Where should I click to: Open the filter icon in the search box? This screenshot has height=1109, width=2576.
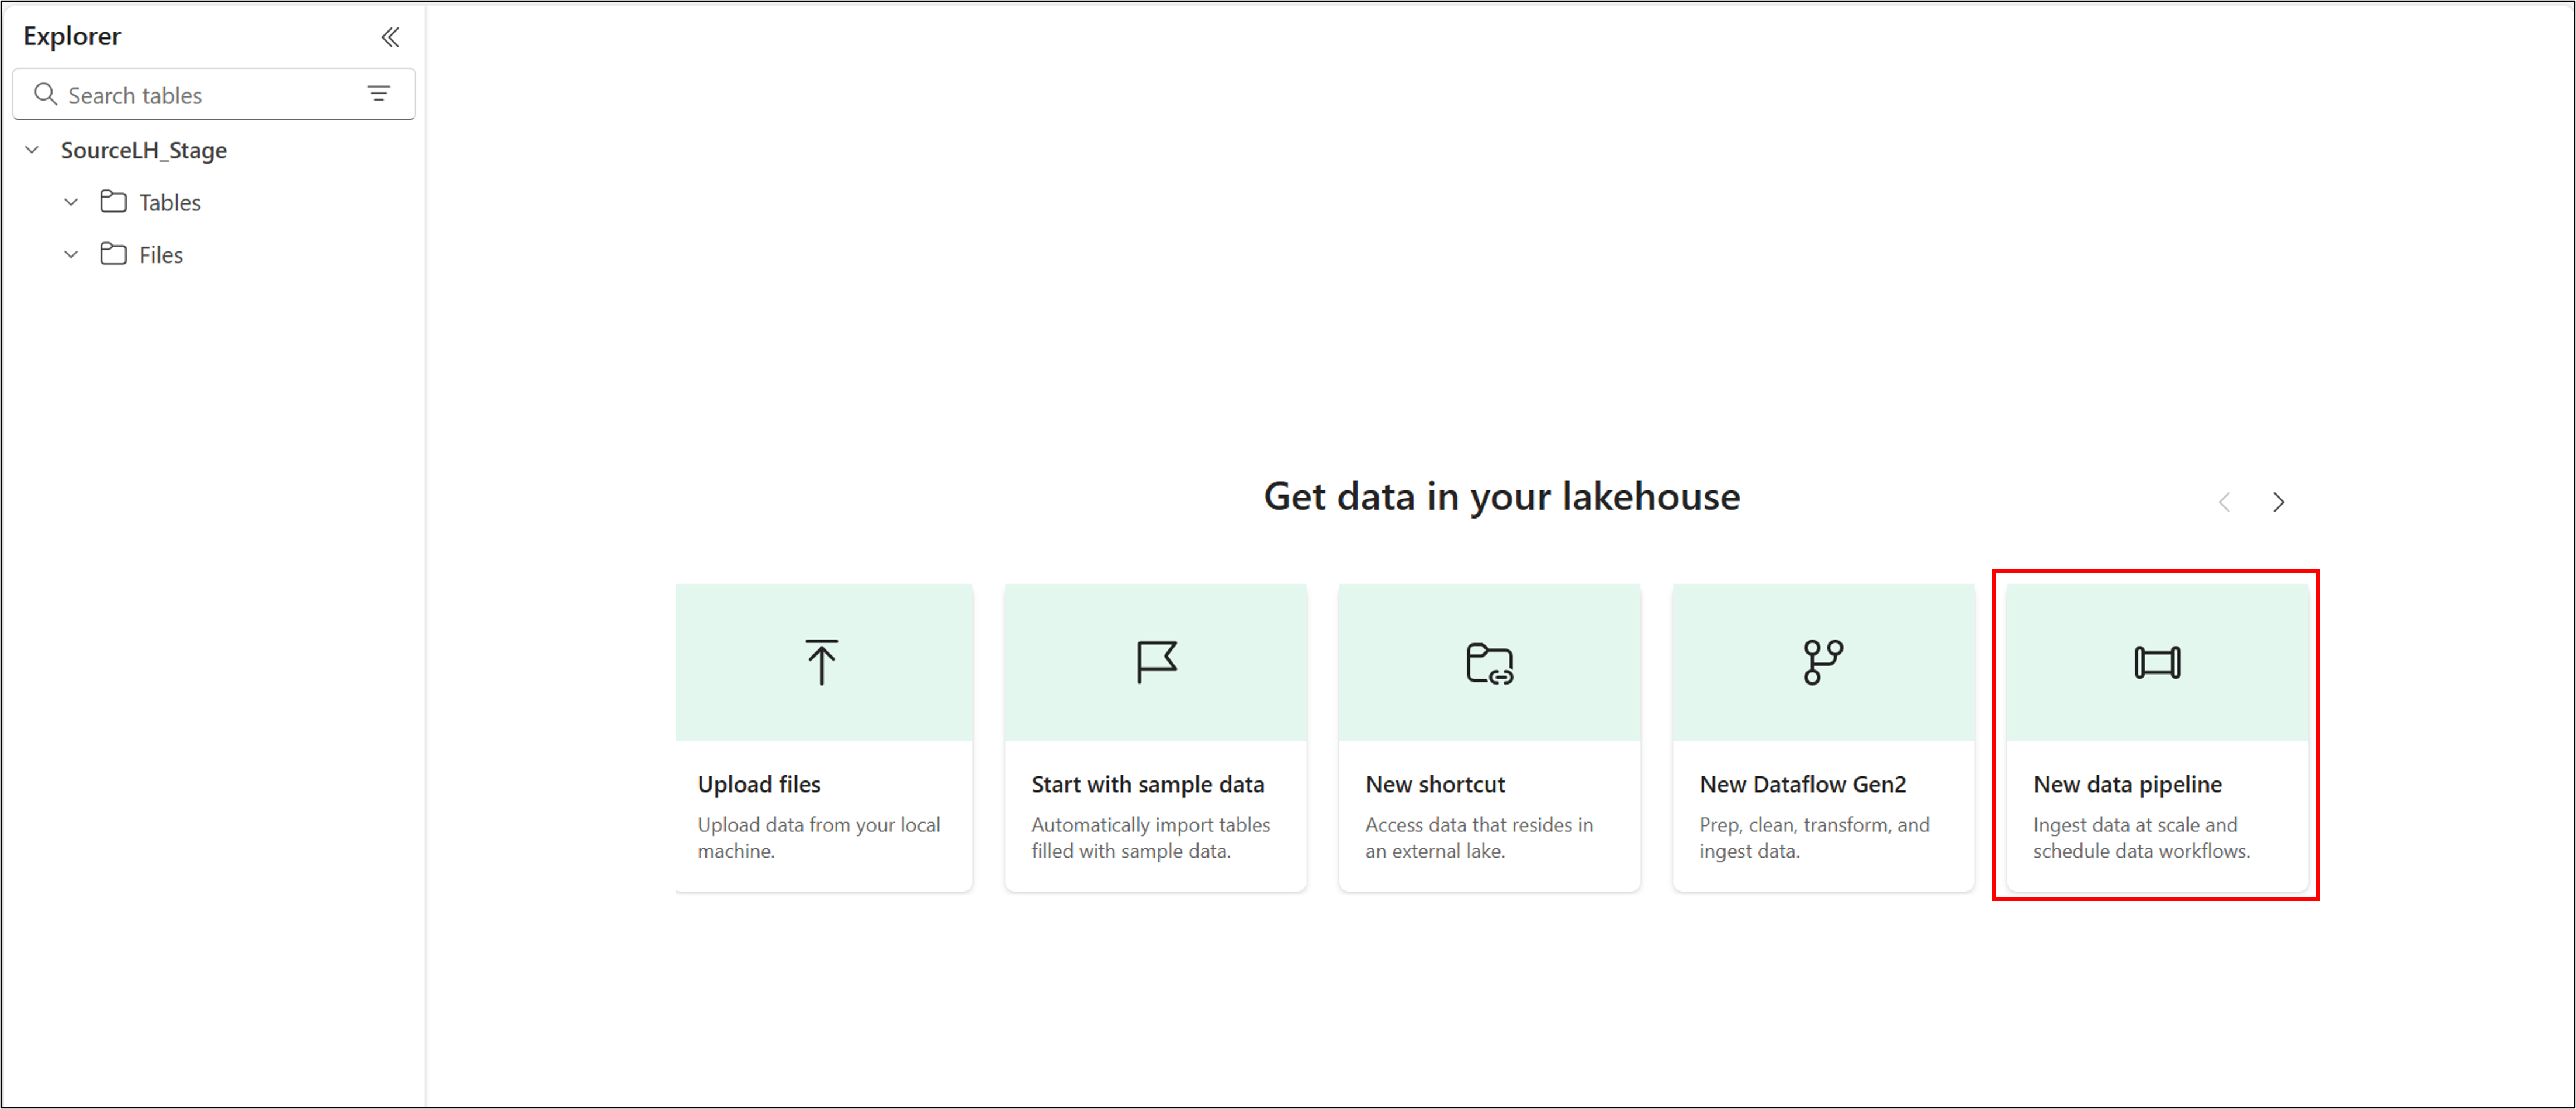[378, 94]
